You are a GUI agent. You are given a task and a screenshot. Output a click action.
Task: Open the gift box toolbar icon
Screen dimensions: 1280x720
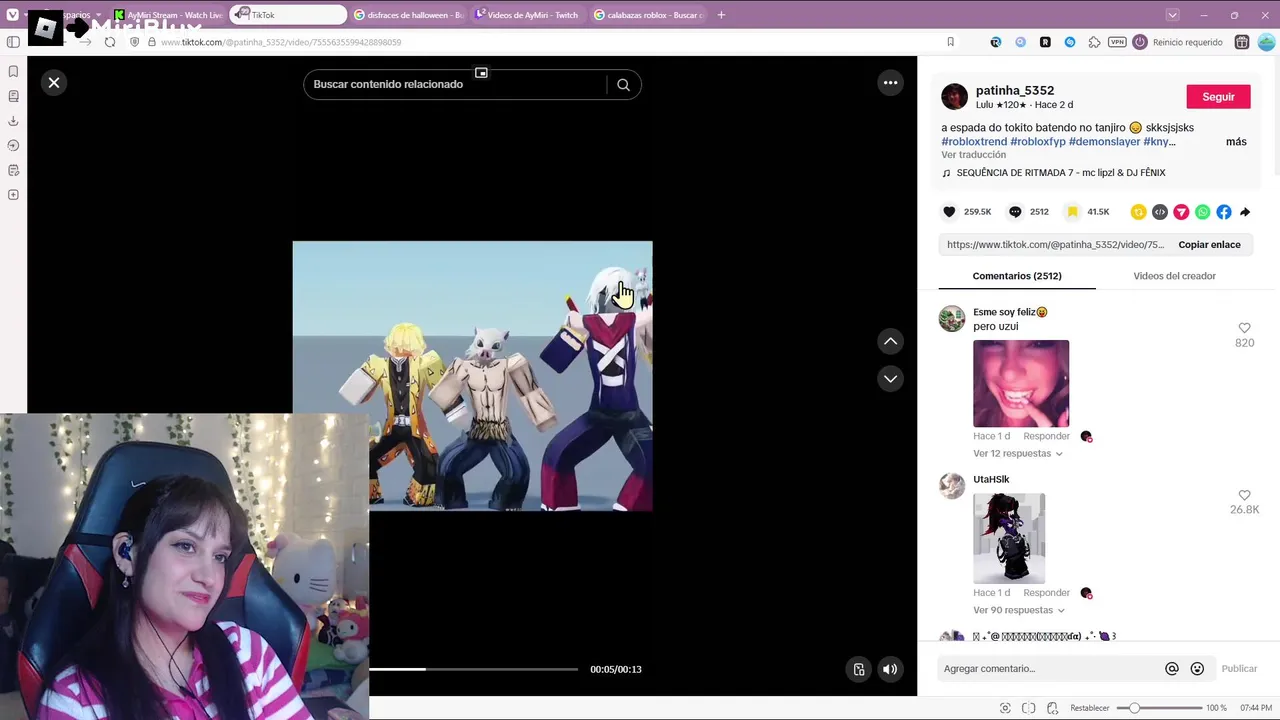1242,42
